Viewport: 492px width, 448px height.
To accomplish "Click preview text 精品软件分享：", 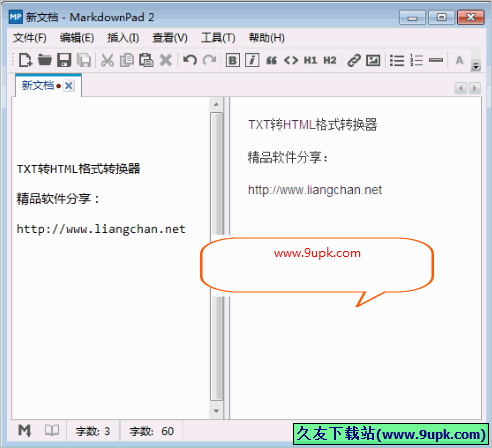I will tap(288, 157).
